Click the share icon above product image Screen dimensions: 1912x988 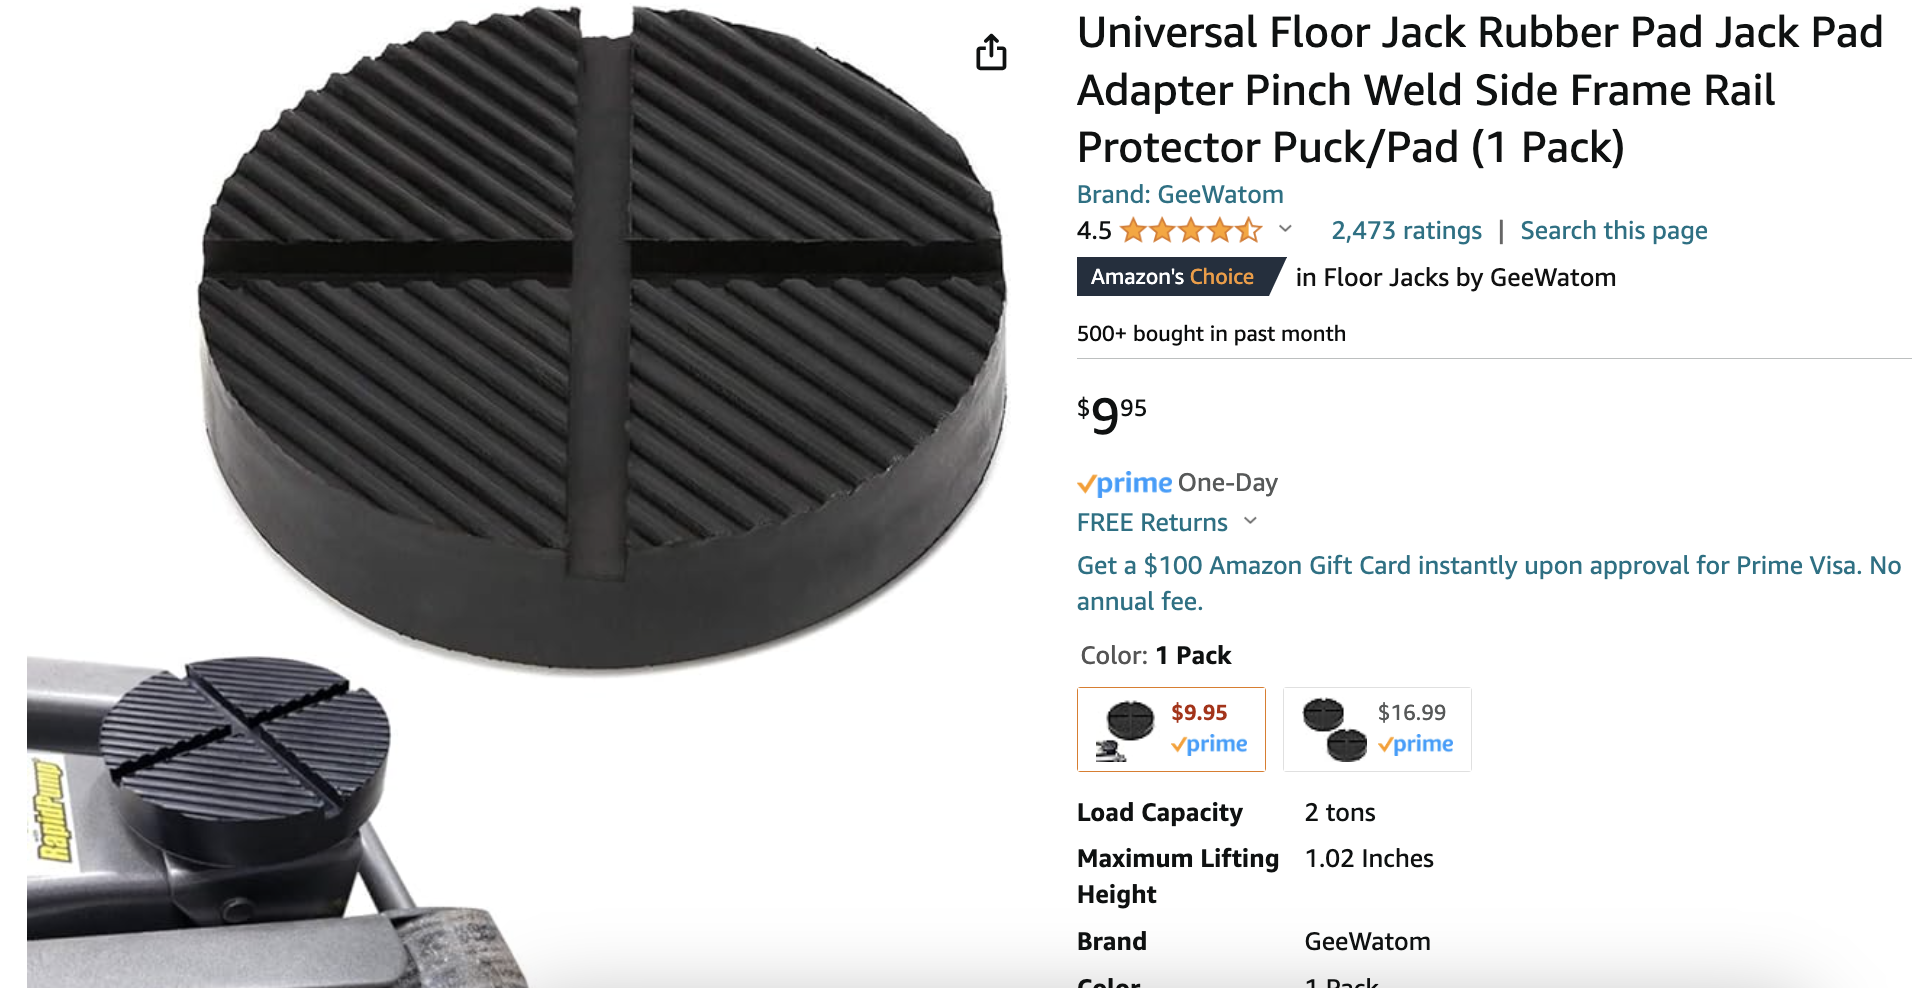coord(991,53)
